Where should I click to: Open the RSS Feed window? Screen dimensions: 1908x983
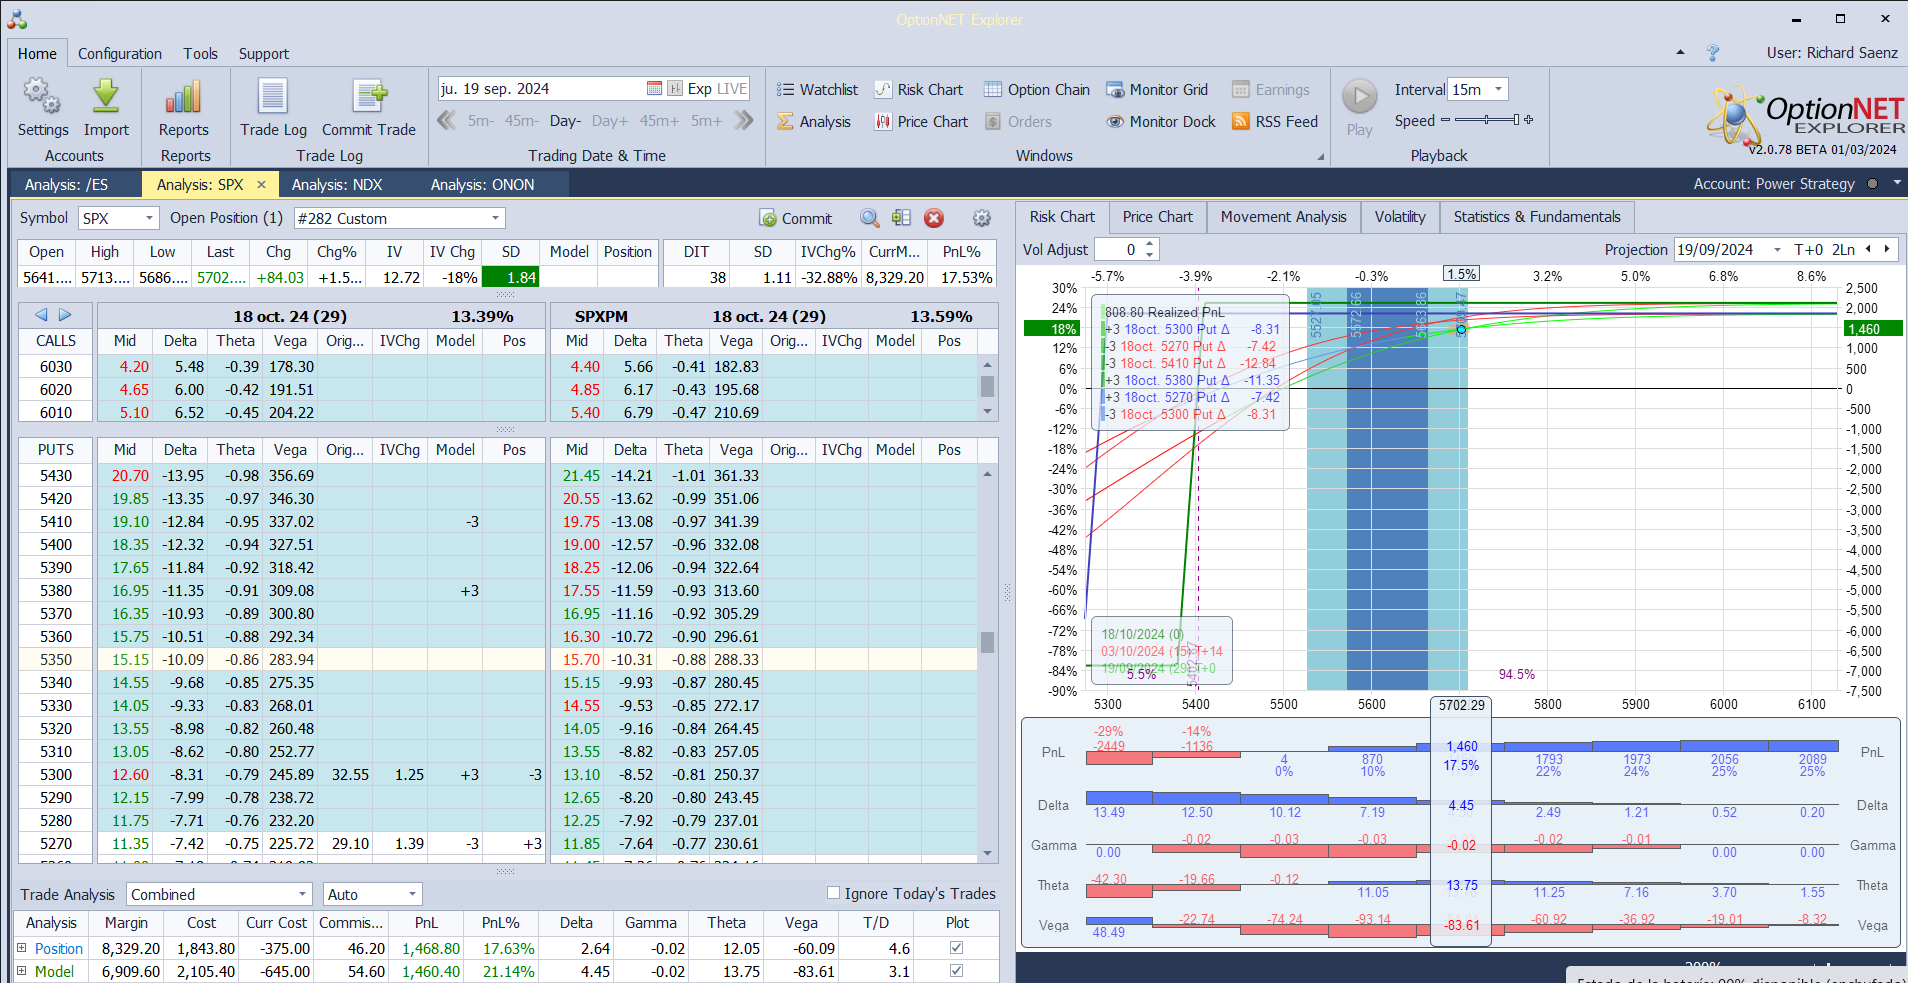(x=1275, y=121)
